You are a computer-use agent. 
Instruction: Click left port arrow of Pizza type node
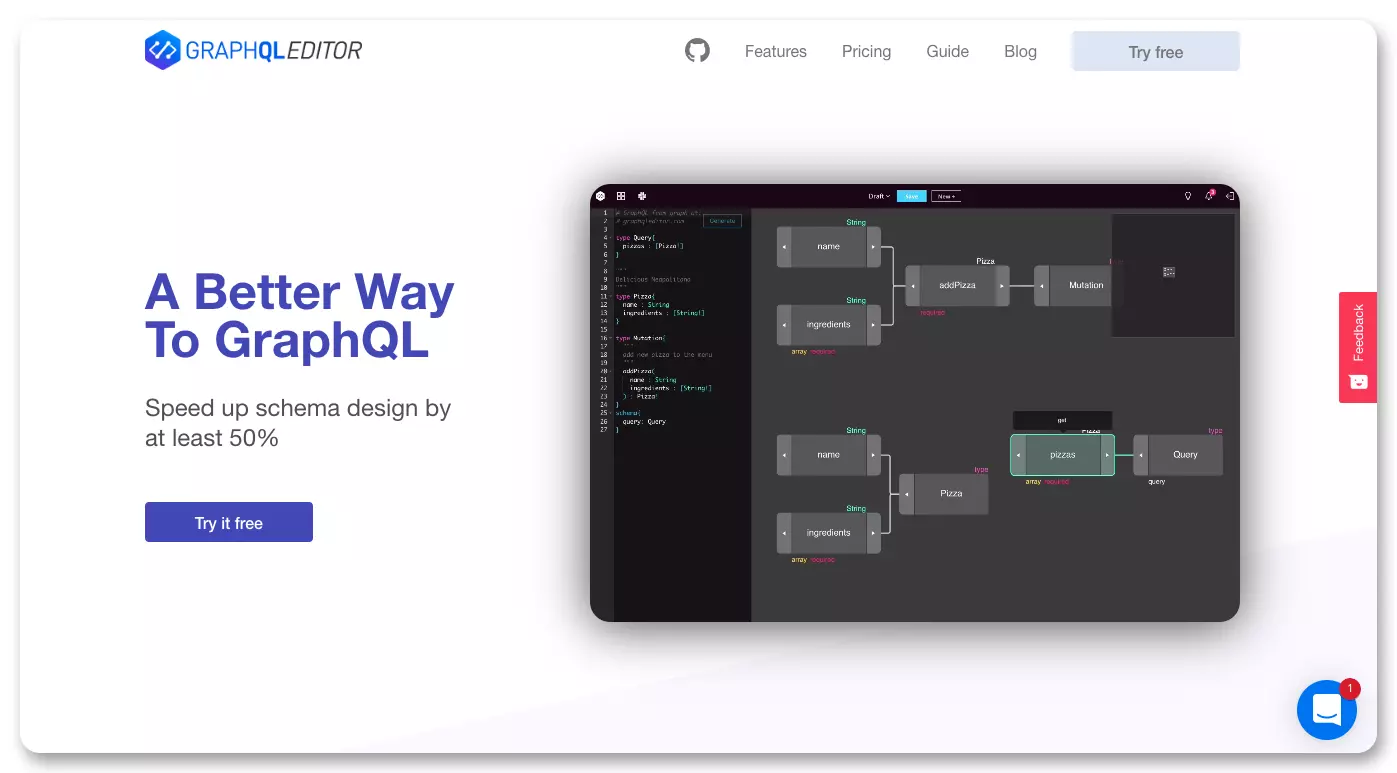tap(906, 494)
